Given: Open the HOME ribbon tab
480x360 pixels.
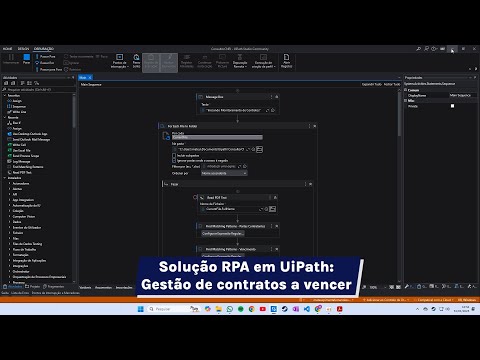Looking at the screenshot, I should [7, 49].
